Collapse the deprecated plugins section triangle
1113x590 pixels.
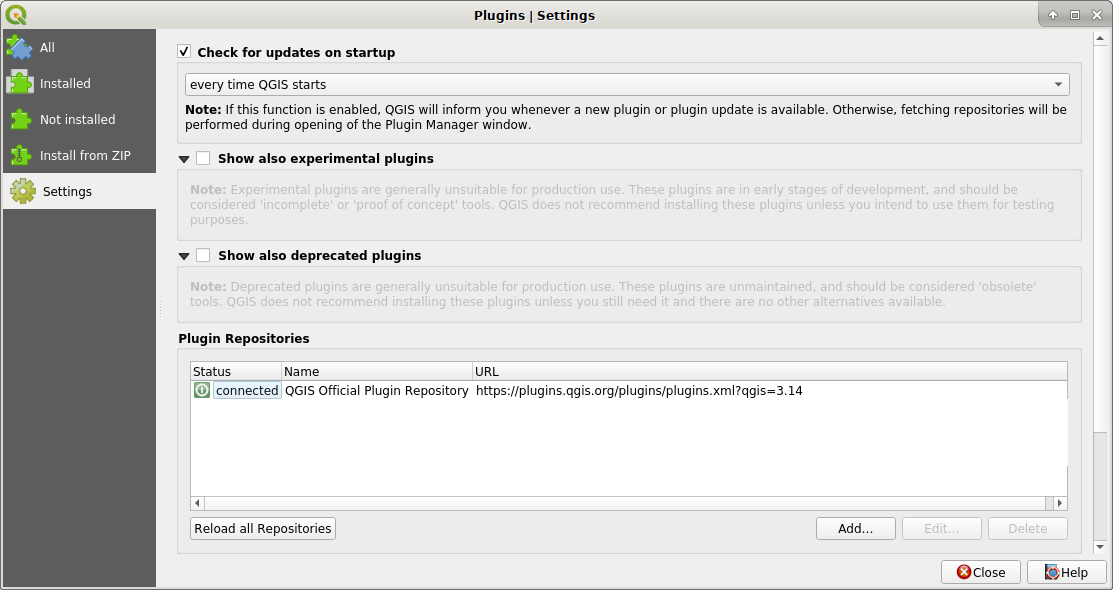pyautogui.click(x=184, y=256)
